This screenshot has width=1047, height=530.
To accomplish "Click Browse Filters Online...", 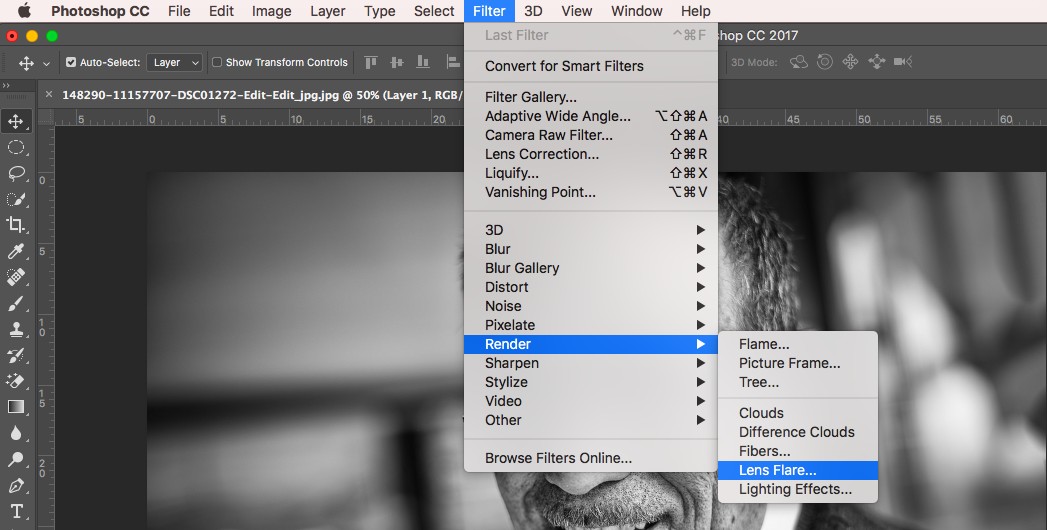I will point(591,458).
